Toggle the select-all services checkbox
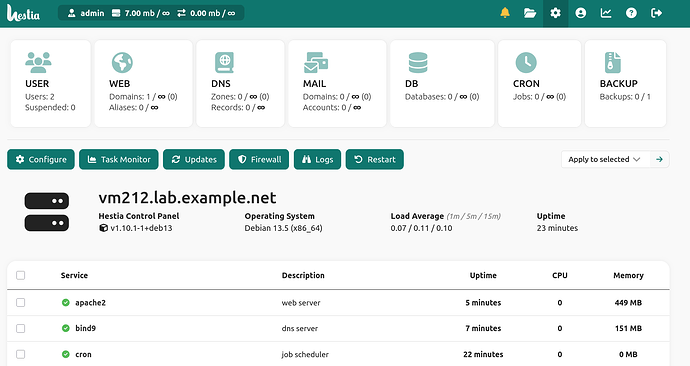This screenshot has height=366, width=690. [20, 275]
